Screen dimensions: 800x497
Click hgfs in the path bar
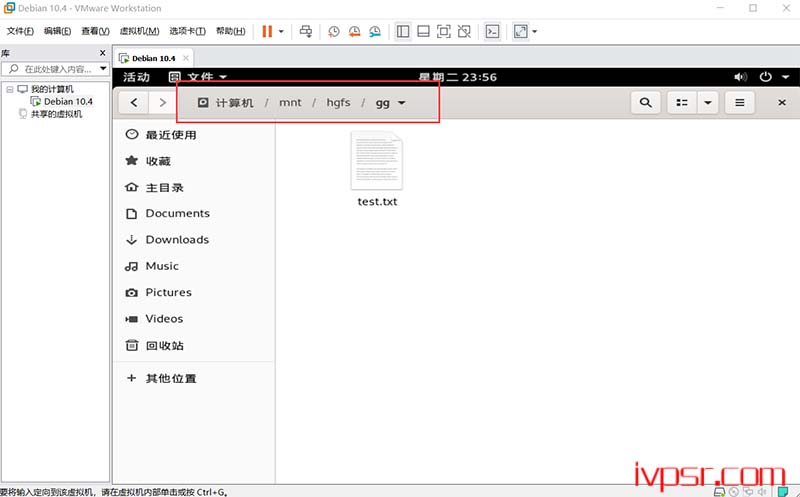pyautogui.click(x=338, y=103)
